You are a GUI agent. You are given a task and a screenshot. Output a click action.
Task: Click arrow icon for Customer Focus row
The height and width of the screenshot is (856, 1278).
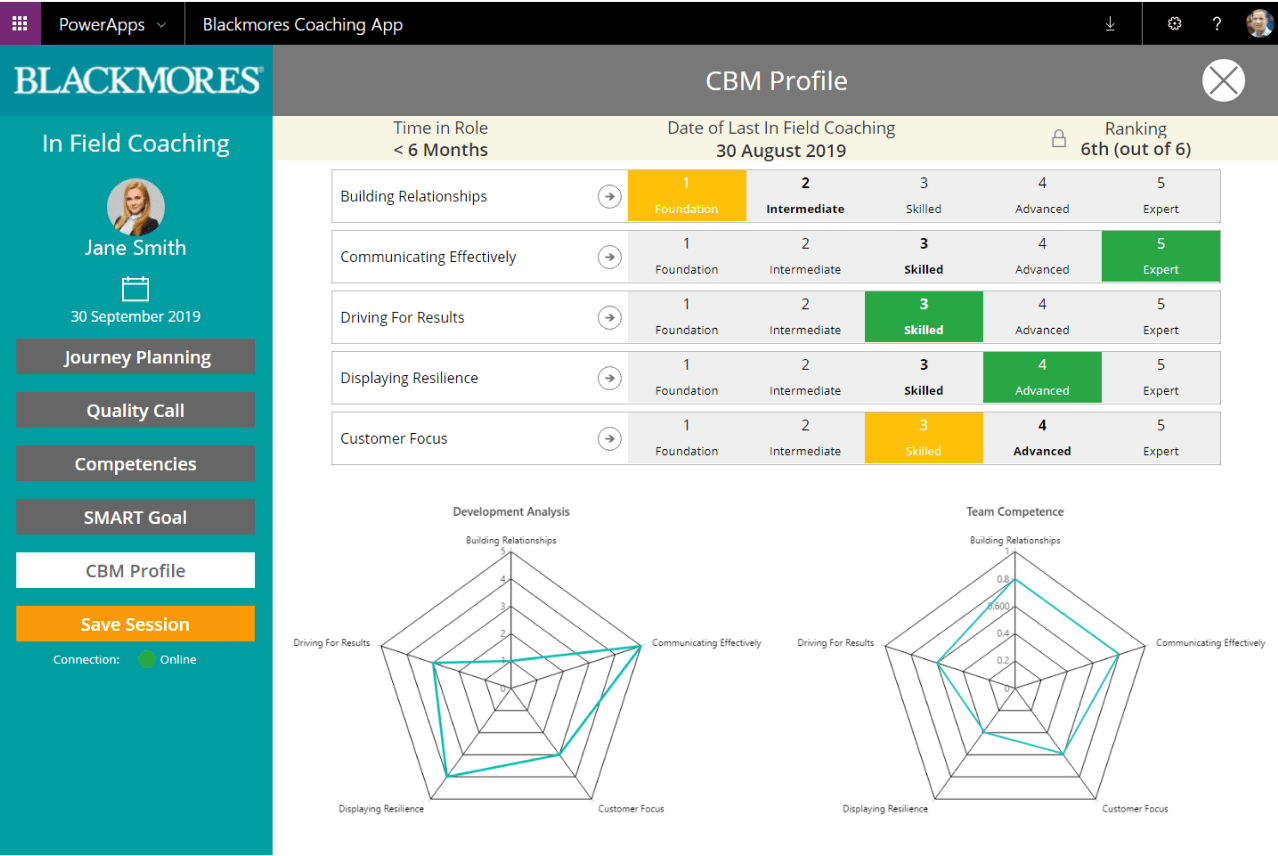(x=609, y=439)
